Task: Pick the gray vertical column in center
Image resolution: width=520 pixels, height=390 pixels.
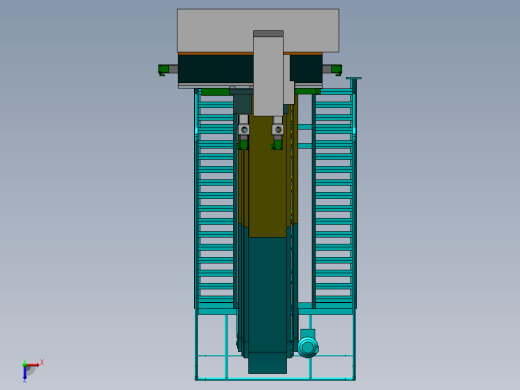Action: tap(268, 73)
